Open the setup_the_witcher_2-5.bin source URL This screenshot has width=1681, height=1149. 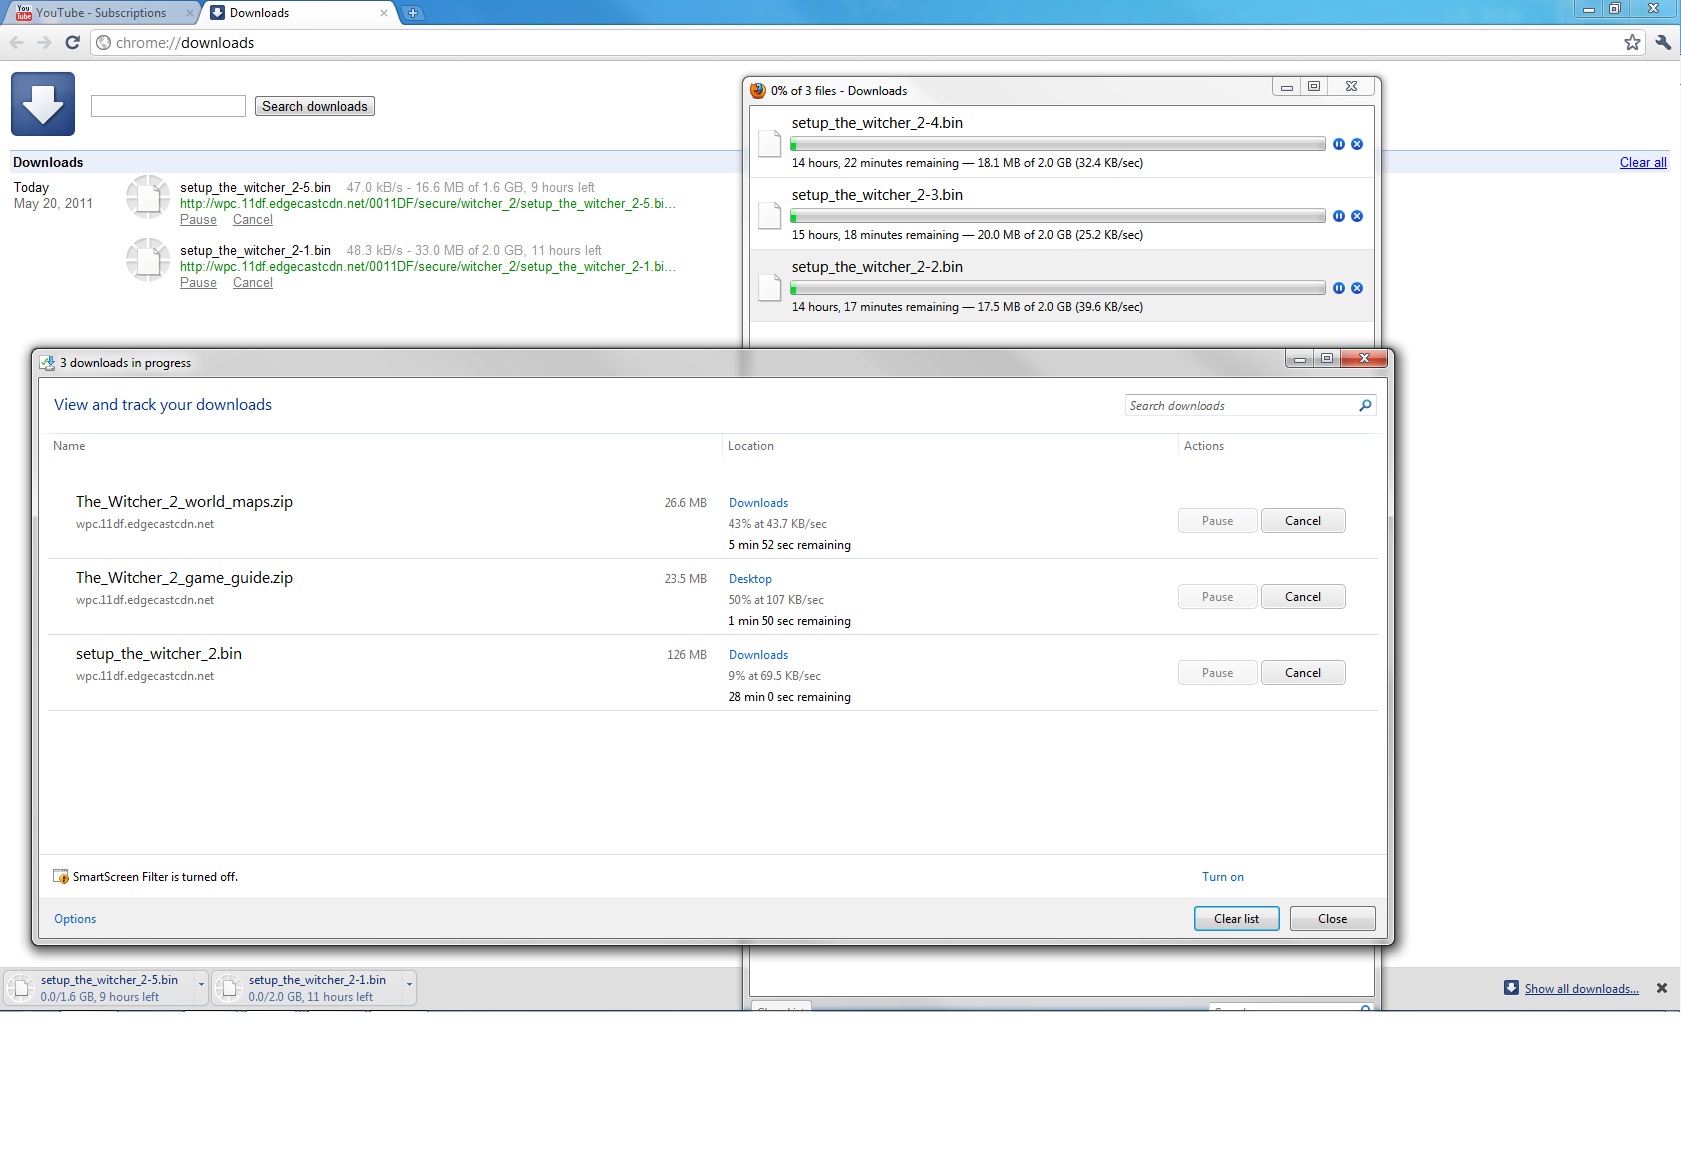click(428, 204)
